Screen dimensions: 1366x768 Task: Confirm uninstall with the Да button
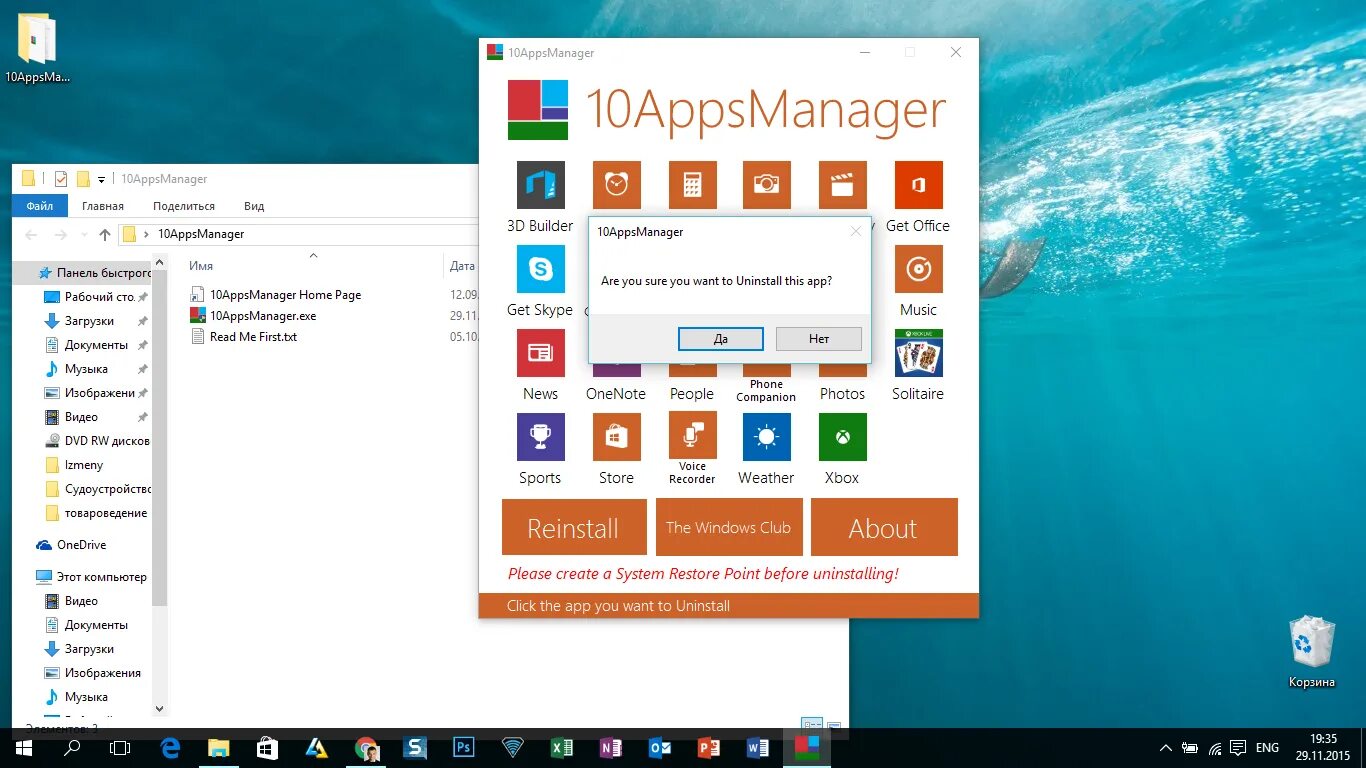(721, 339)
